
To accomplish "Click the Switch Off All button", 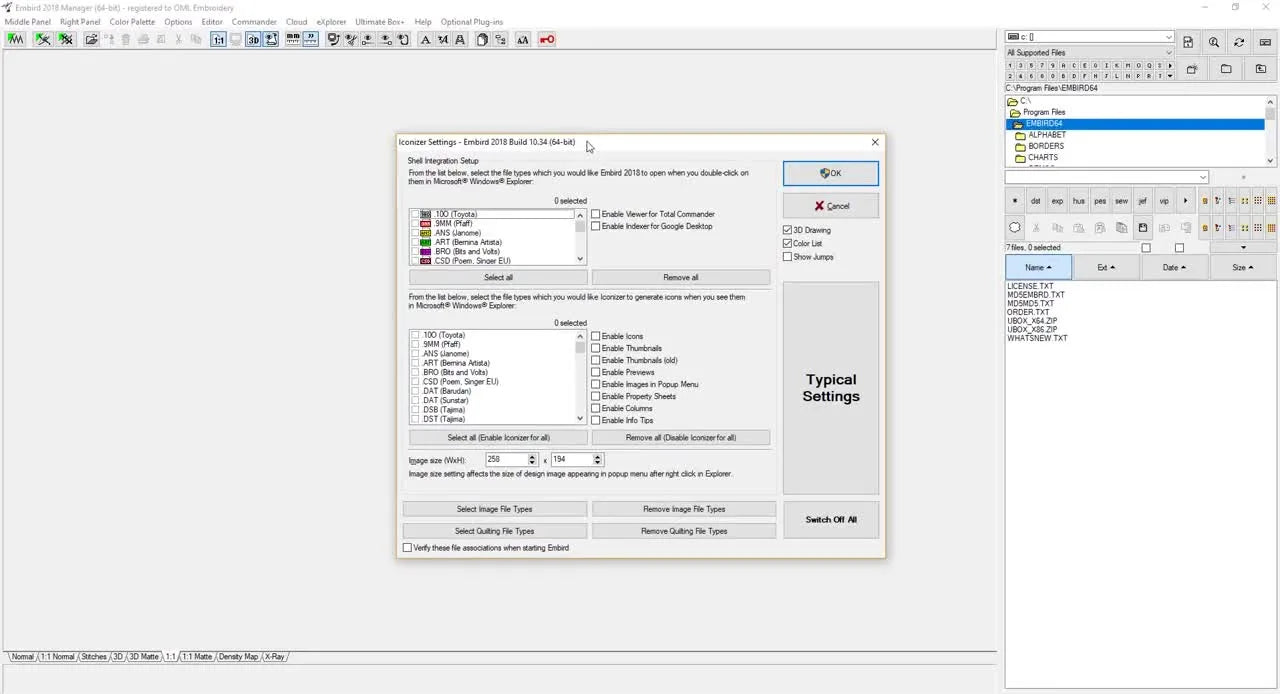I will 831,519.
